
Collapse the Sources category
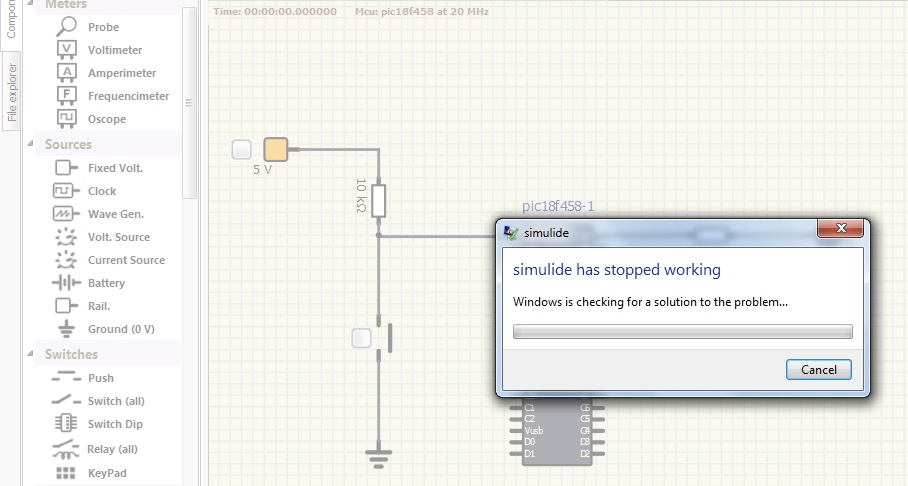tap(30, 144)
